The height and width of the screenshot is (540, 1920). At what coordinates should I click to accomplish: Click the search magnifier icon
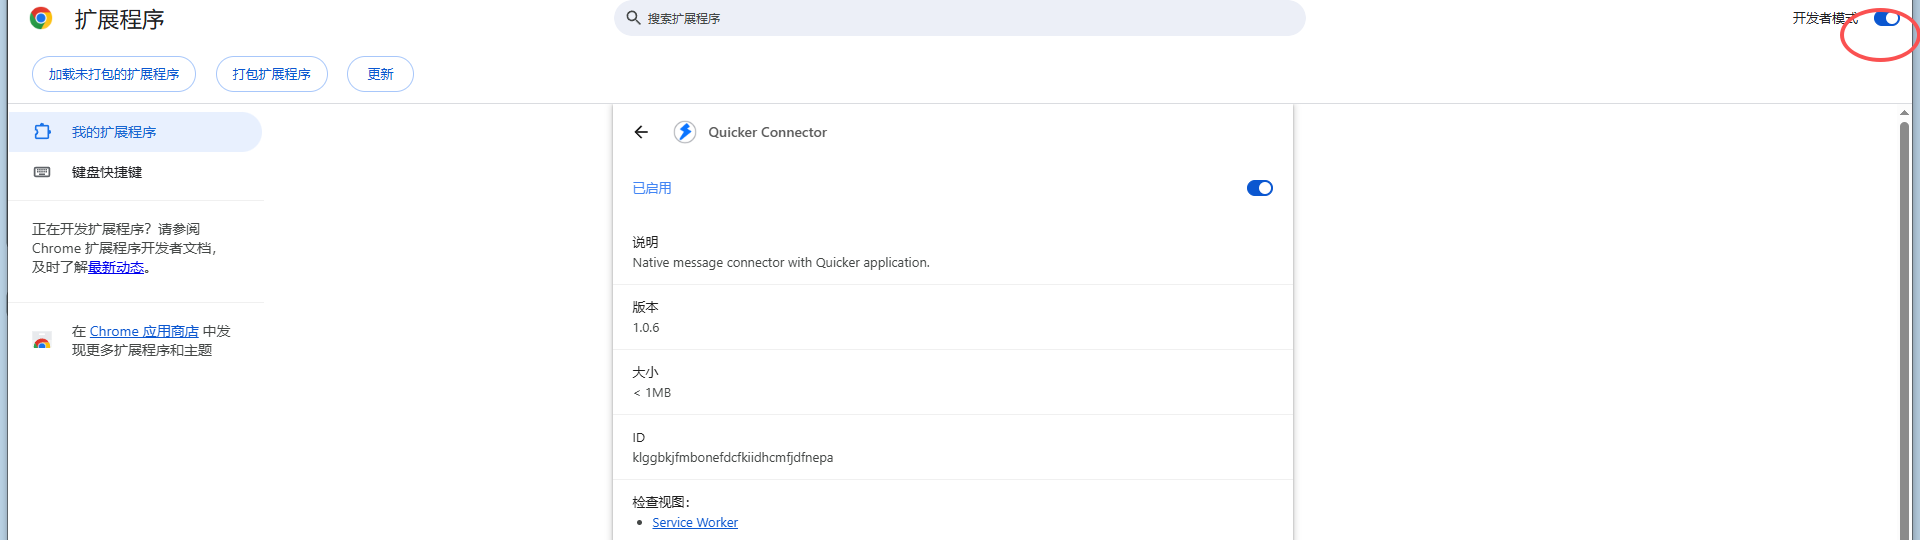(x=633, y=18)
